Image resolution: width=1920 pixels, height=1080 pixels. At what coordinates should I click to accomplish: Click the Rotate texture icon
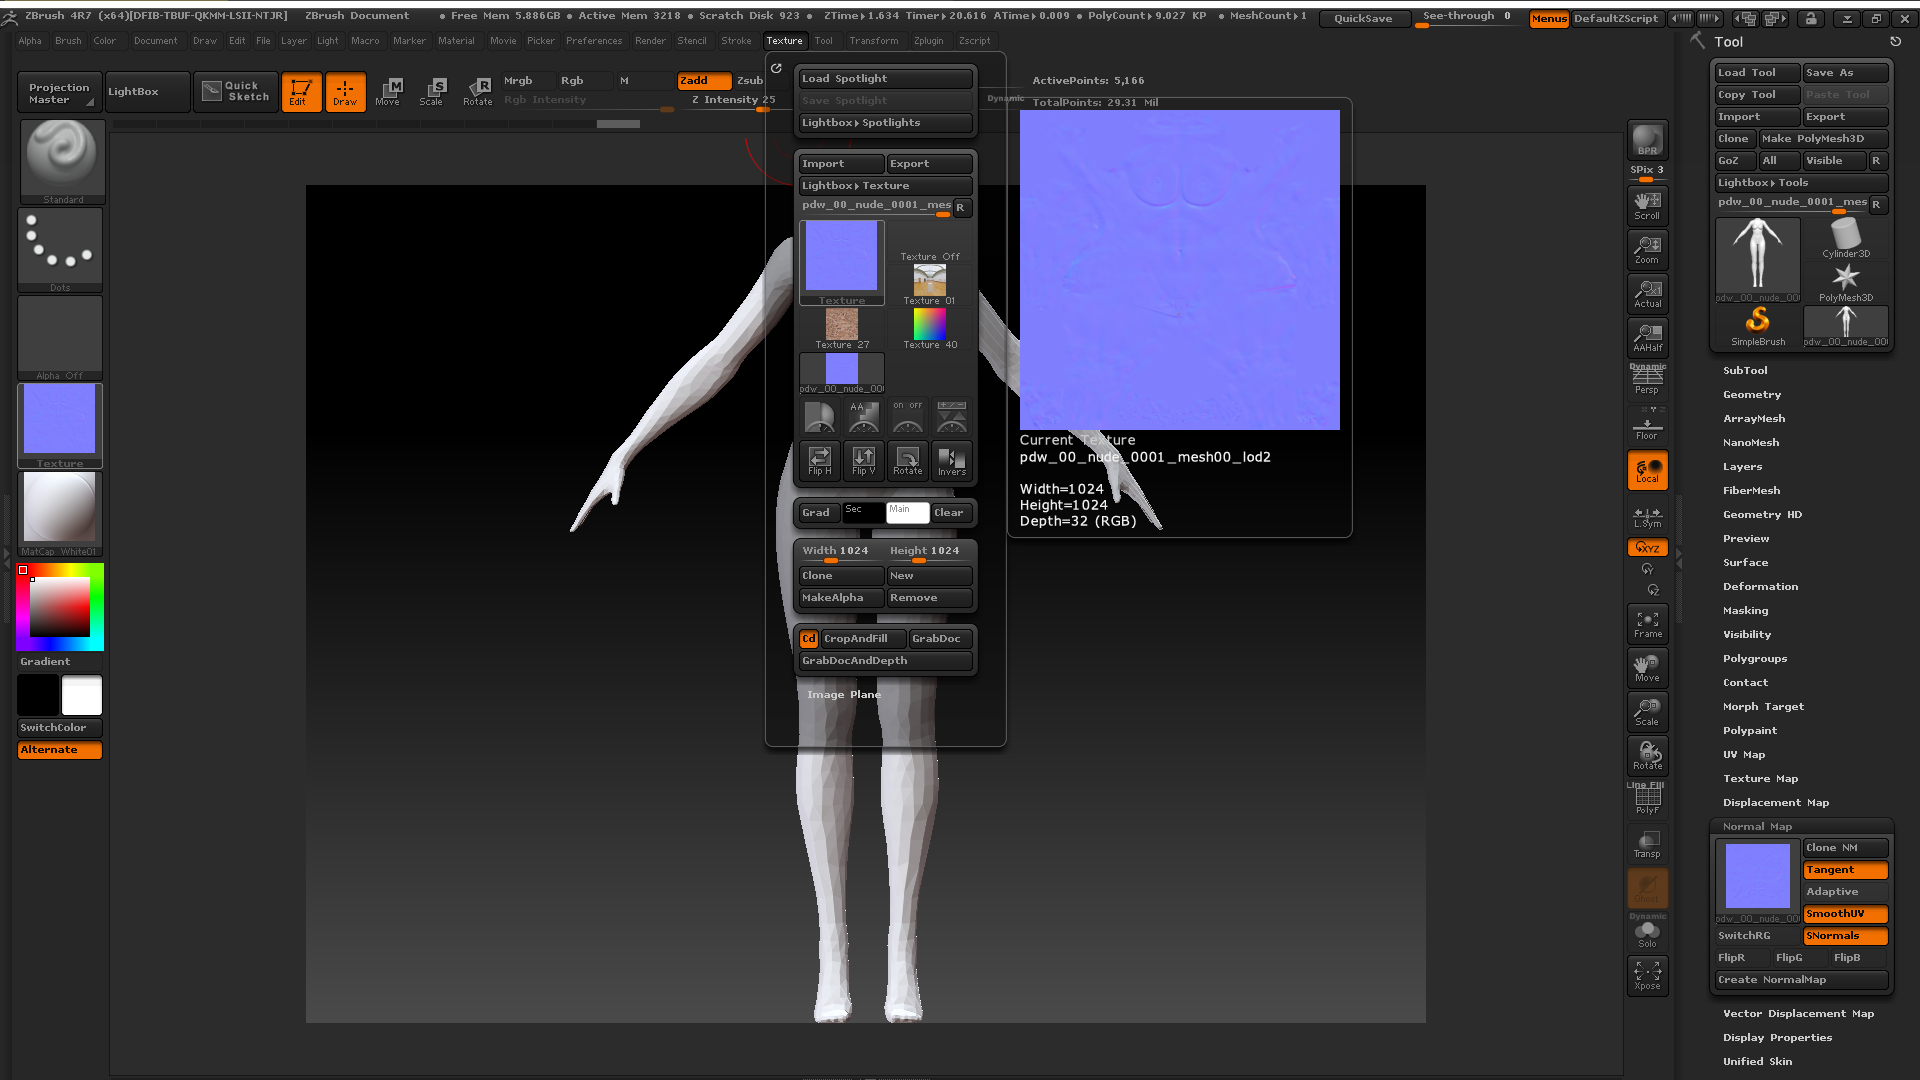907,460
